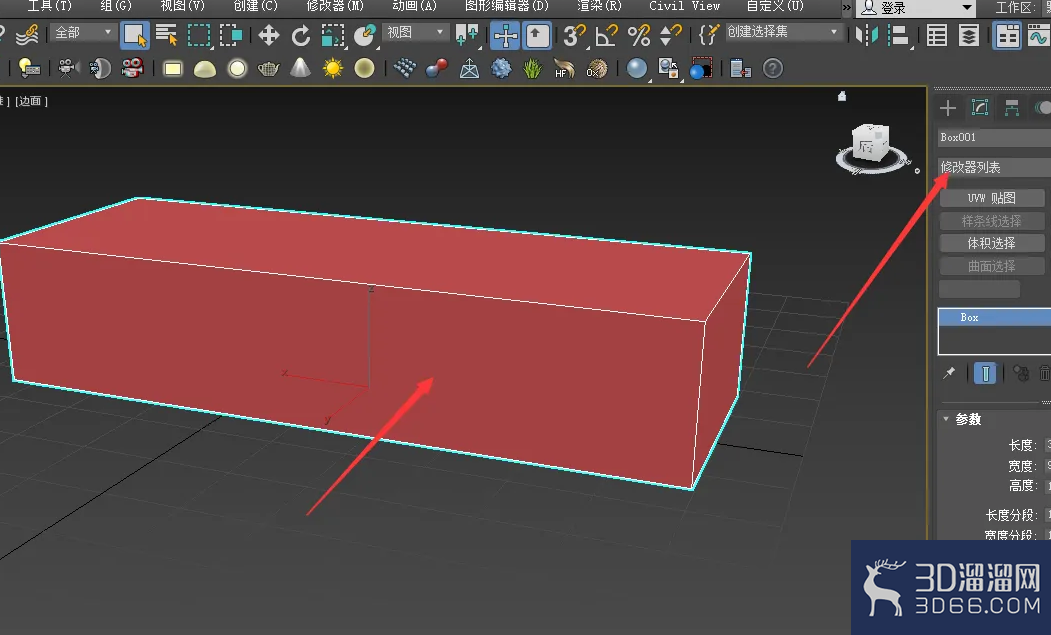1051x635 pixels.
Task: Activate the Select Object tool
Action: [135, 35]
